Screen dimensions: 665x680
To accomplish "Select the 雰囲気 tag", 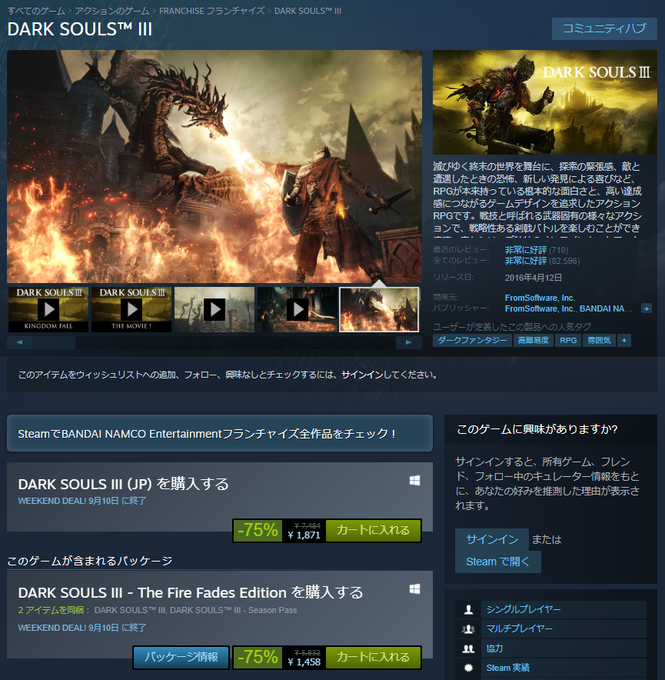I will coord(599,340).
